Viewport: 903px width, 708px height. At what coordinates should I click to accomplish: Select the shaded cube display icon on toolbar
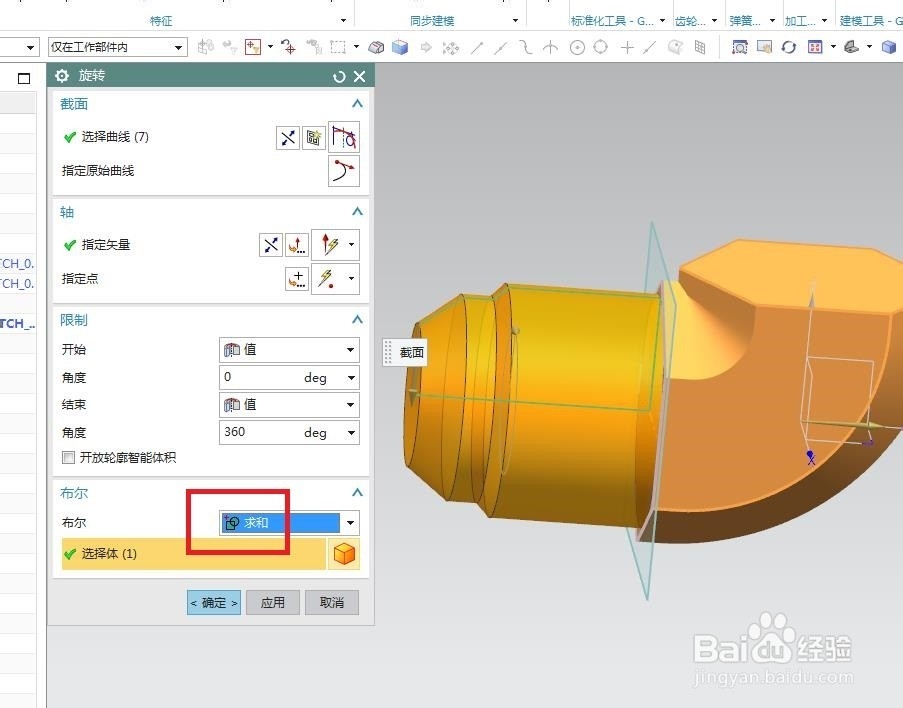(x=889, y=46)
